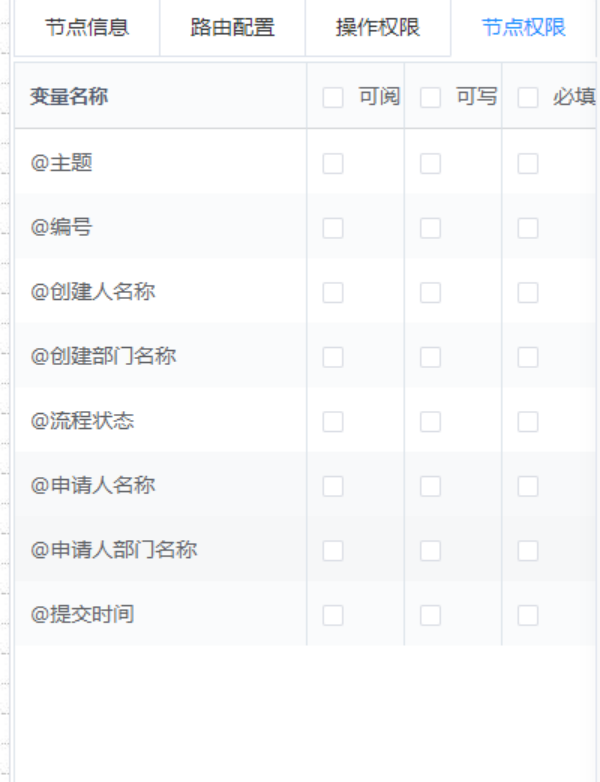
Task: Click the 变量名称 column header
Action: click(x=69, y=97)
